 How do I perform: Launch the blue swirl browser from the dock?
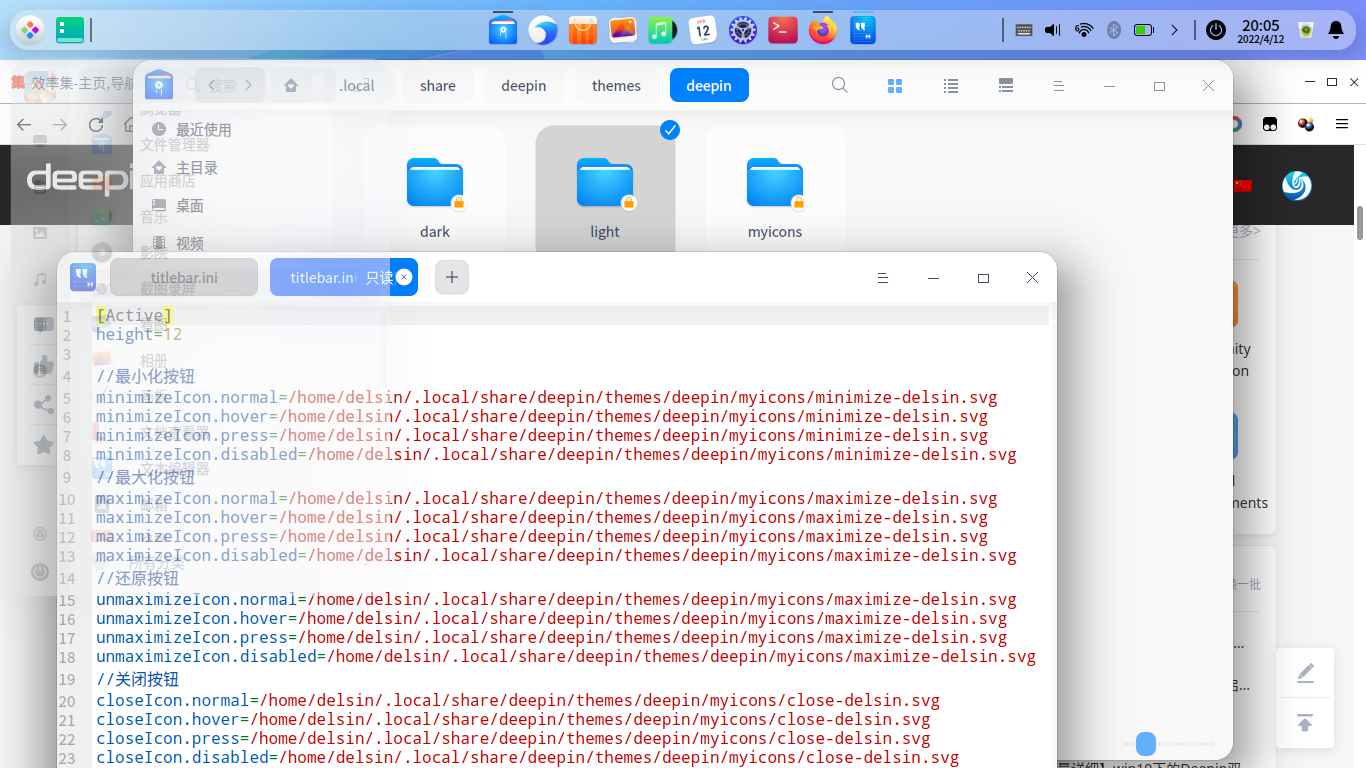click(543, 31)
